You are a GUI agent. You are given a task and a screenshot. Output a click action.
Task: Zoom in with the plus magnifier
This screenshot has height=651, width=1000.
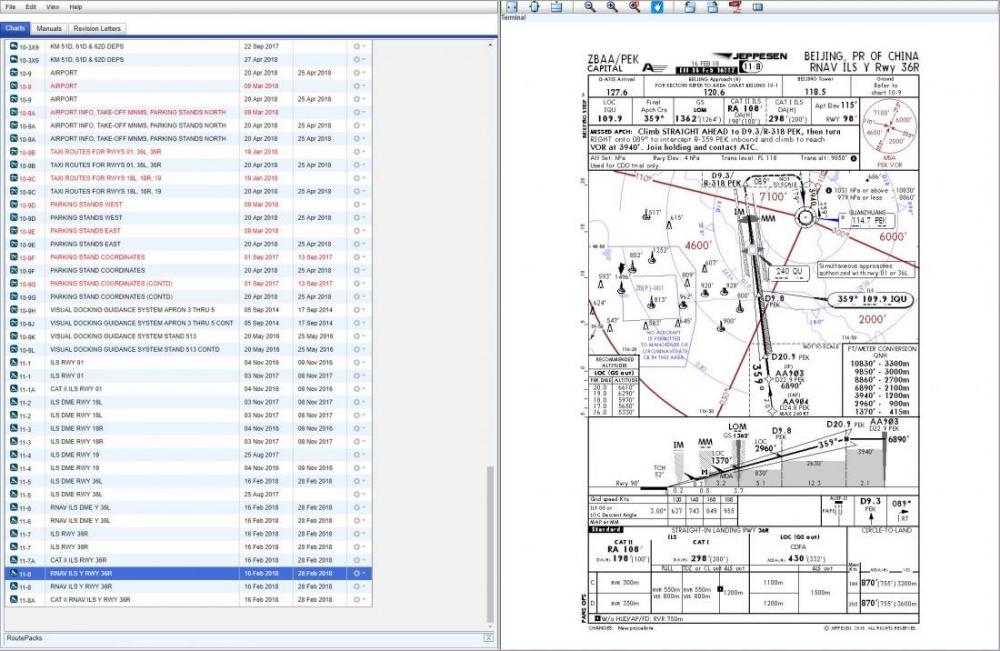click(x=612, y=7)
